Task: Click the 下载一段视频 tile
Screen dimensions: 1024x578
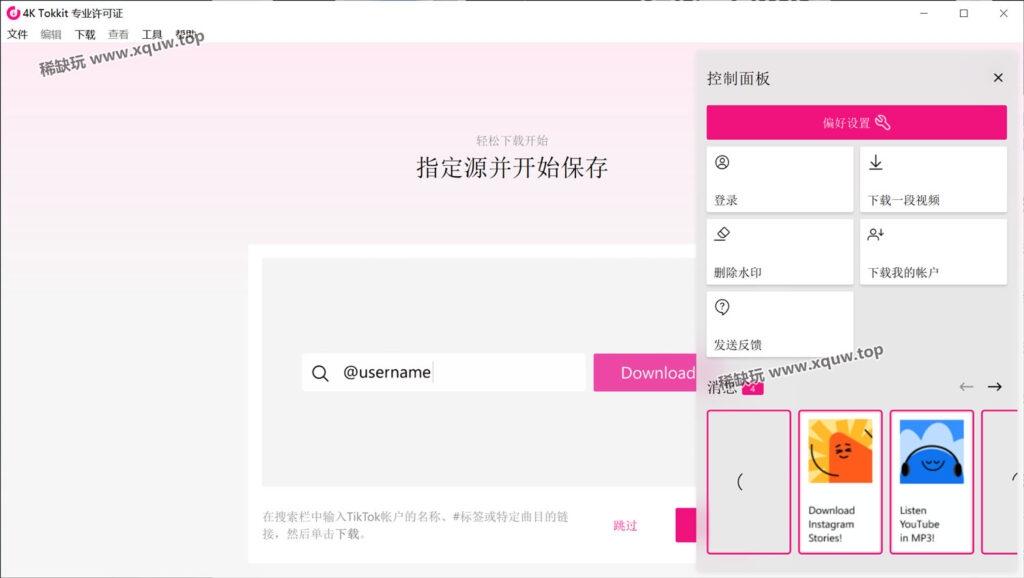Action: (933, 179)
